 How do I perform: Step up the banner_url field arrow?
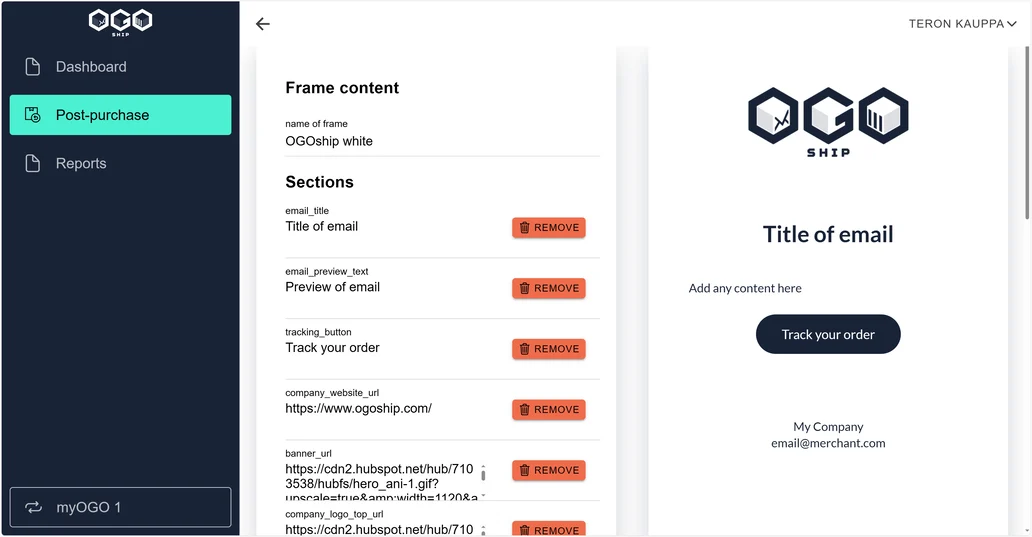483,467
